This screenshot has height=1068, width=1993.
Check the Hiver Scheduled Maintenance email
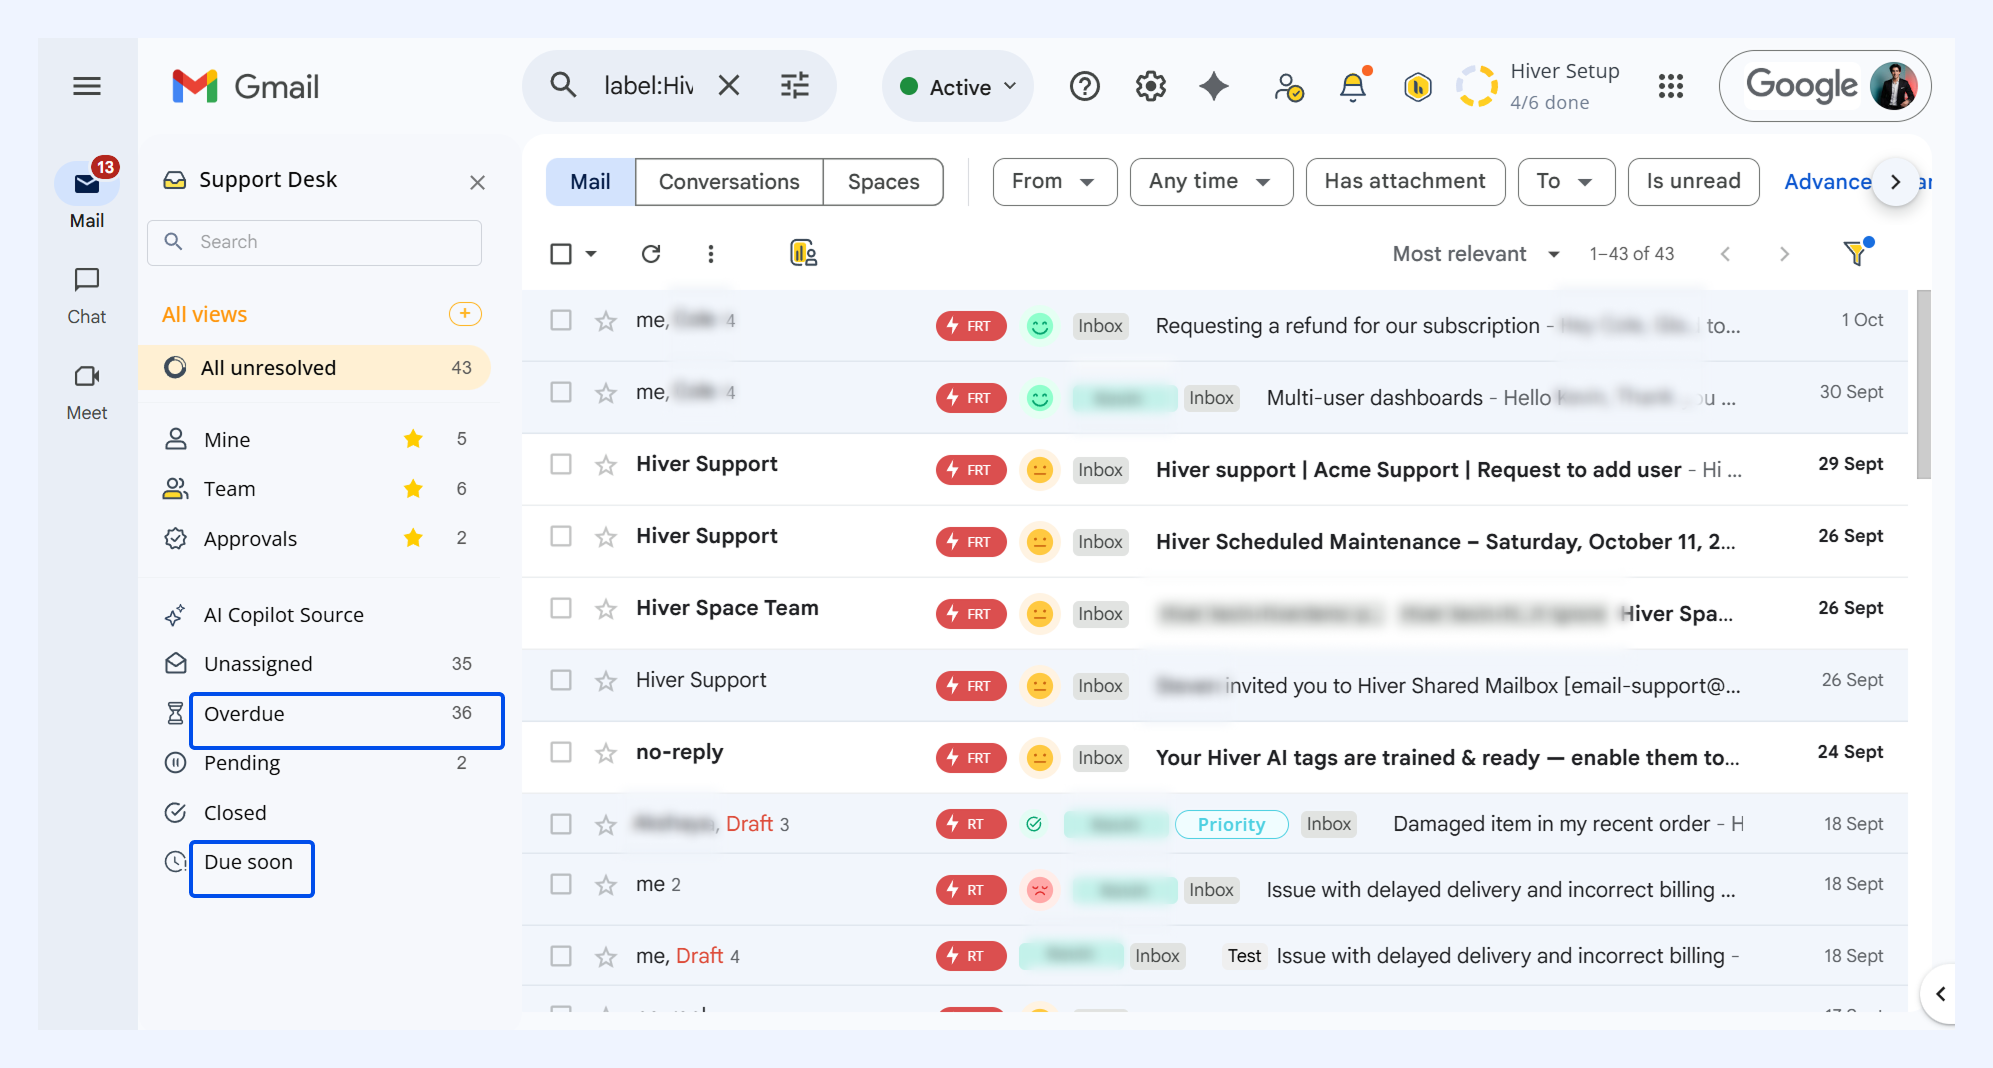point(561,536)
